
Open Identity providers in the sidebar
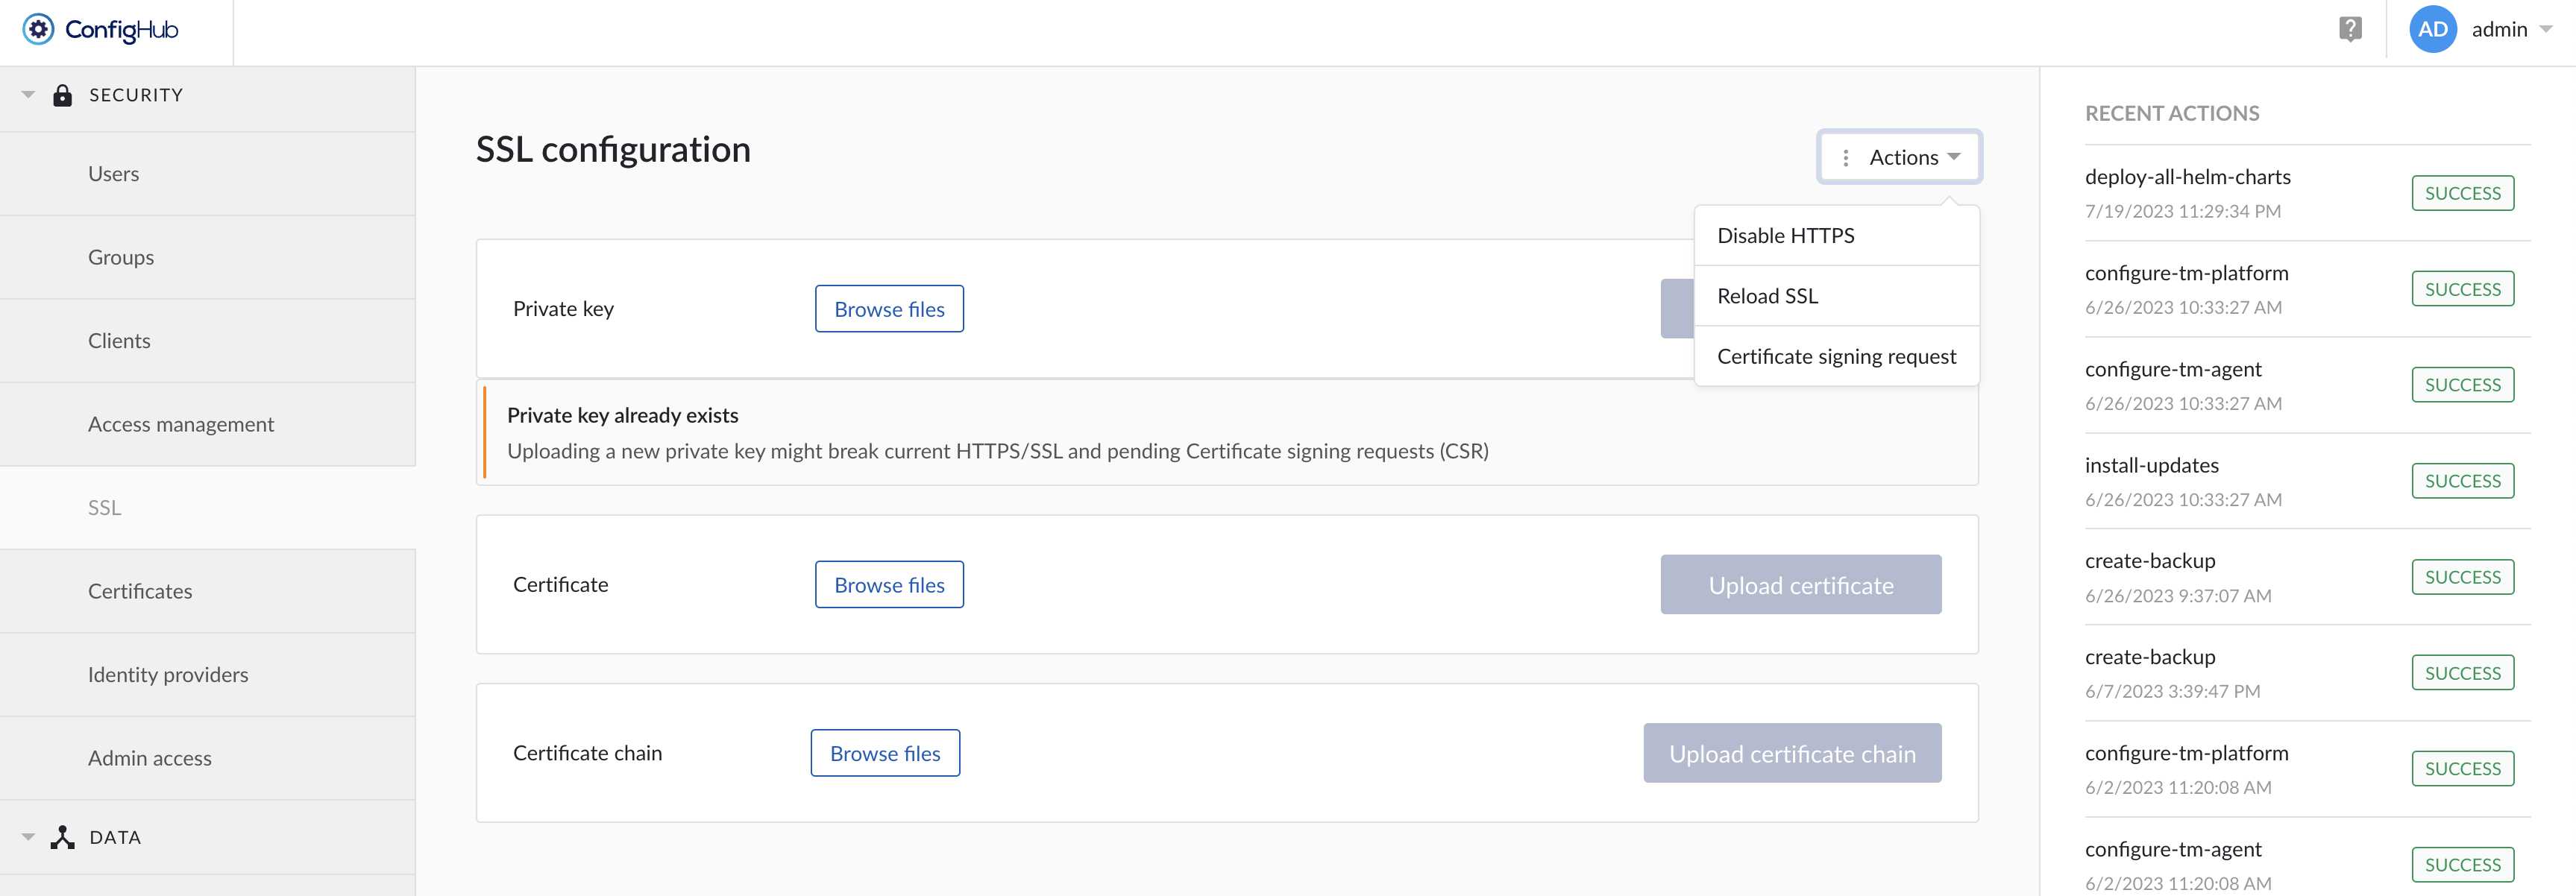pyautogui.click(x=167, y=674)
